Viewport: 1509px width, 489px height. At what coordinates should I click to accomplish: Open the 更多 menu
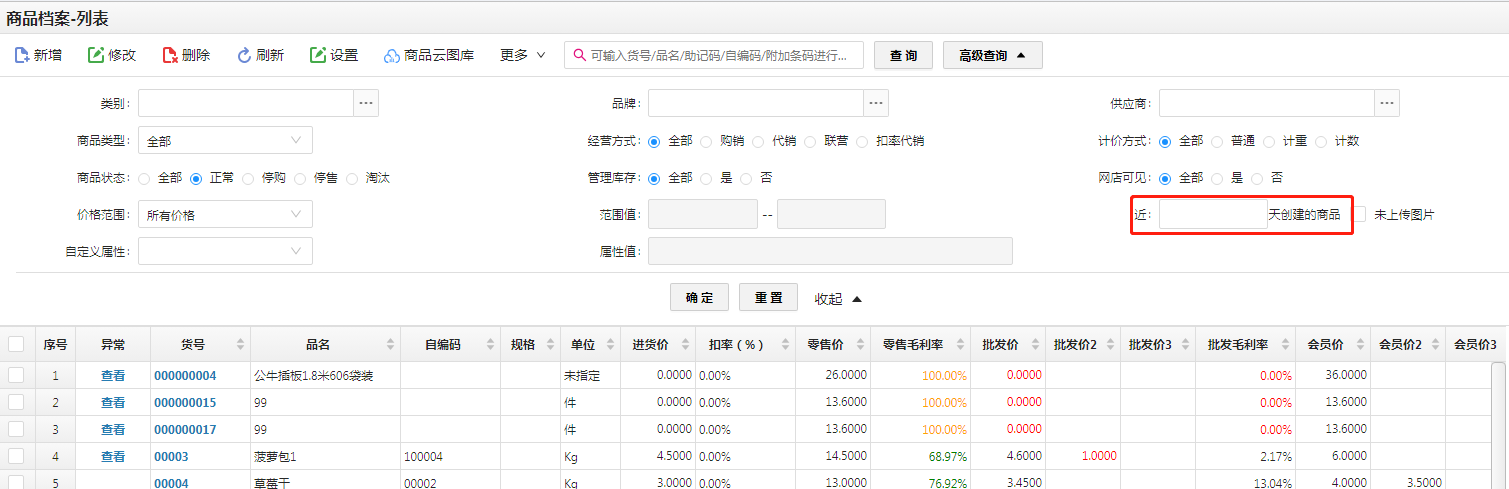[523, 55]
